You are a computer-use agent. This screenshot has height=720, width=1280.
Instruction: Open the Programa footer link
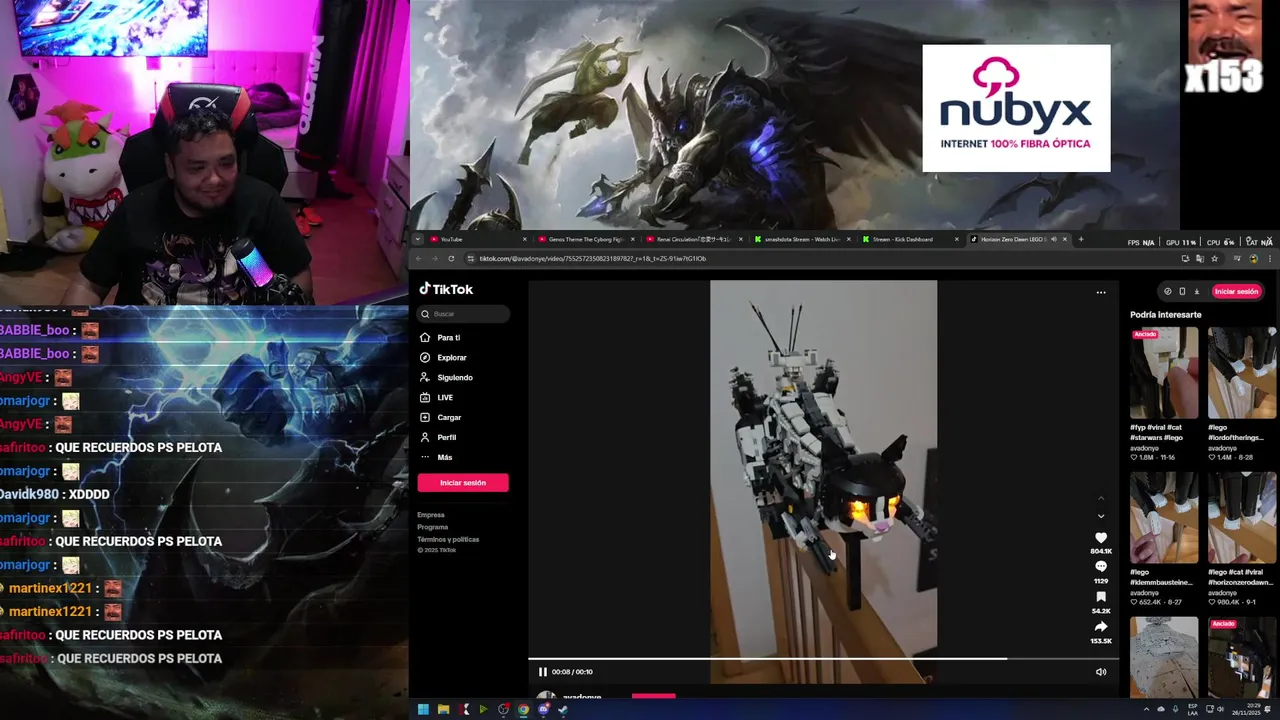tap(433, 527)
